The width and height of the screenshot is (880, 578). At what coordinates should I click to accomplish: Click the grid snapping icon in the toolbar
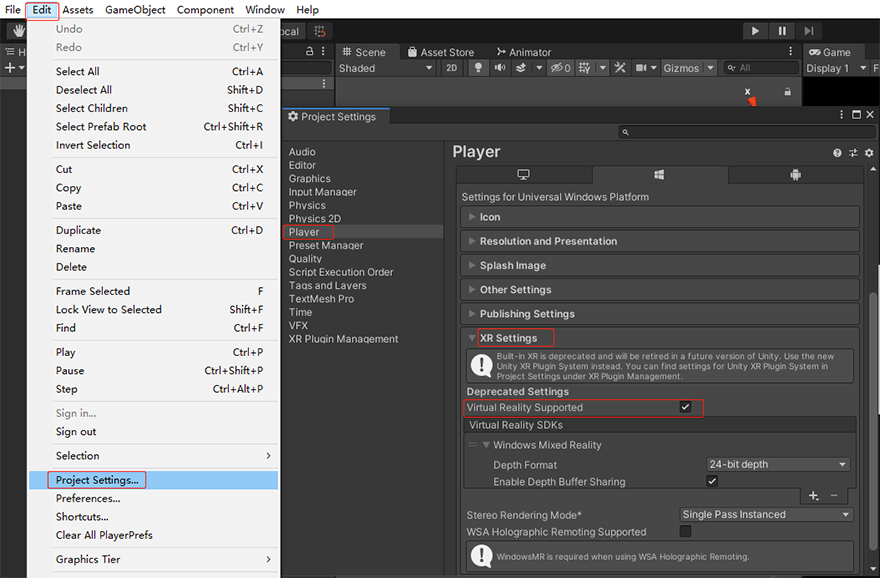click(320, 31)
